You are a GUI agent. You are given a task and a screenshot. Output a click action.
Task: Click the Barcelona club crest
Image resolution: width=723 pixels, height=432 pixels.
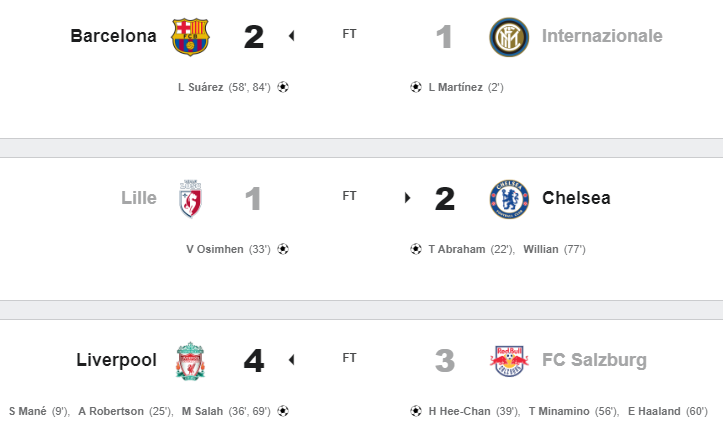coord(190,37)
